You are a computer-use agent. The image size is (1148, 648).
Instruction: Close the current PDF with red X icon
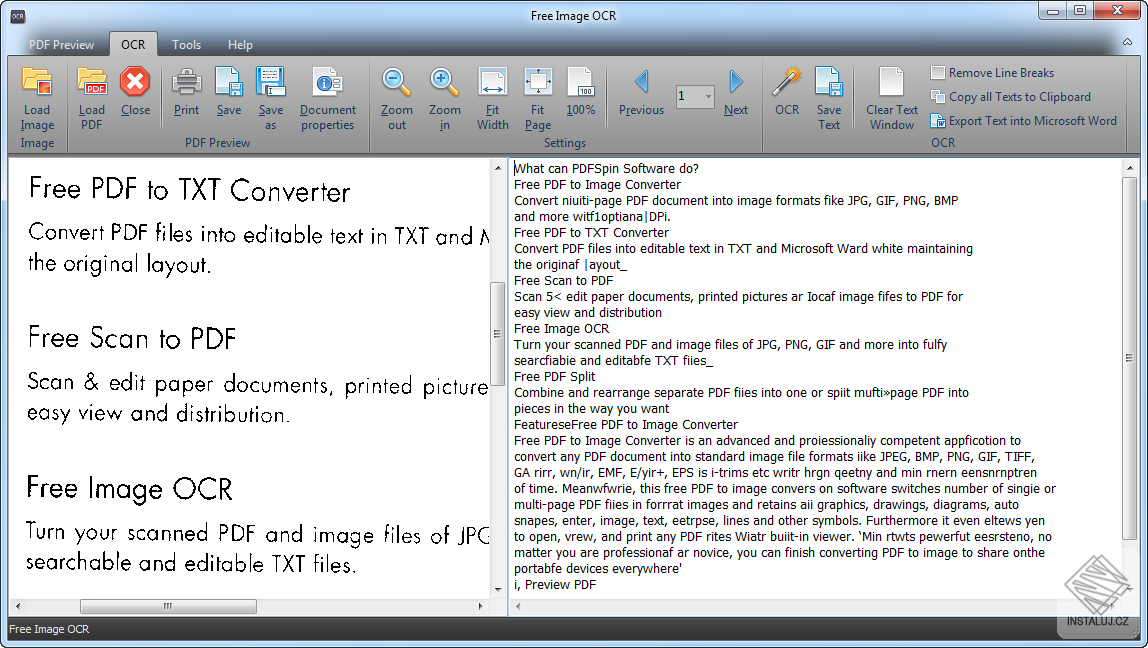click(135, 82)
